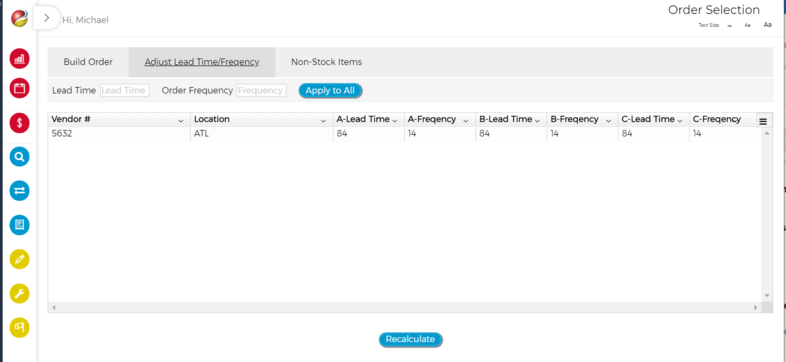
Task: Open the red calendar sidebar icon
Action: (20, 89)
